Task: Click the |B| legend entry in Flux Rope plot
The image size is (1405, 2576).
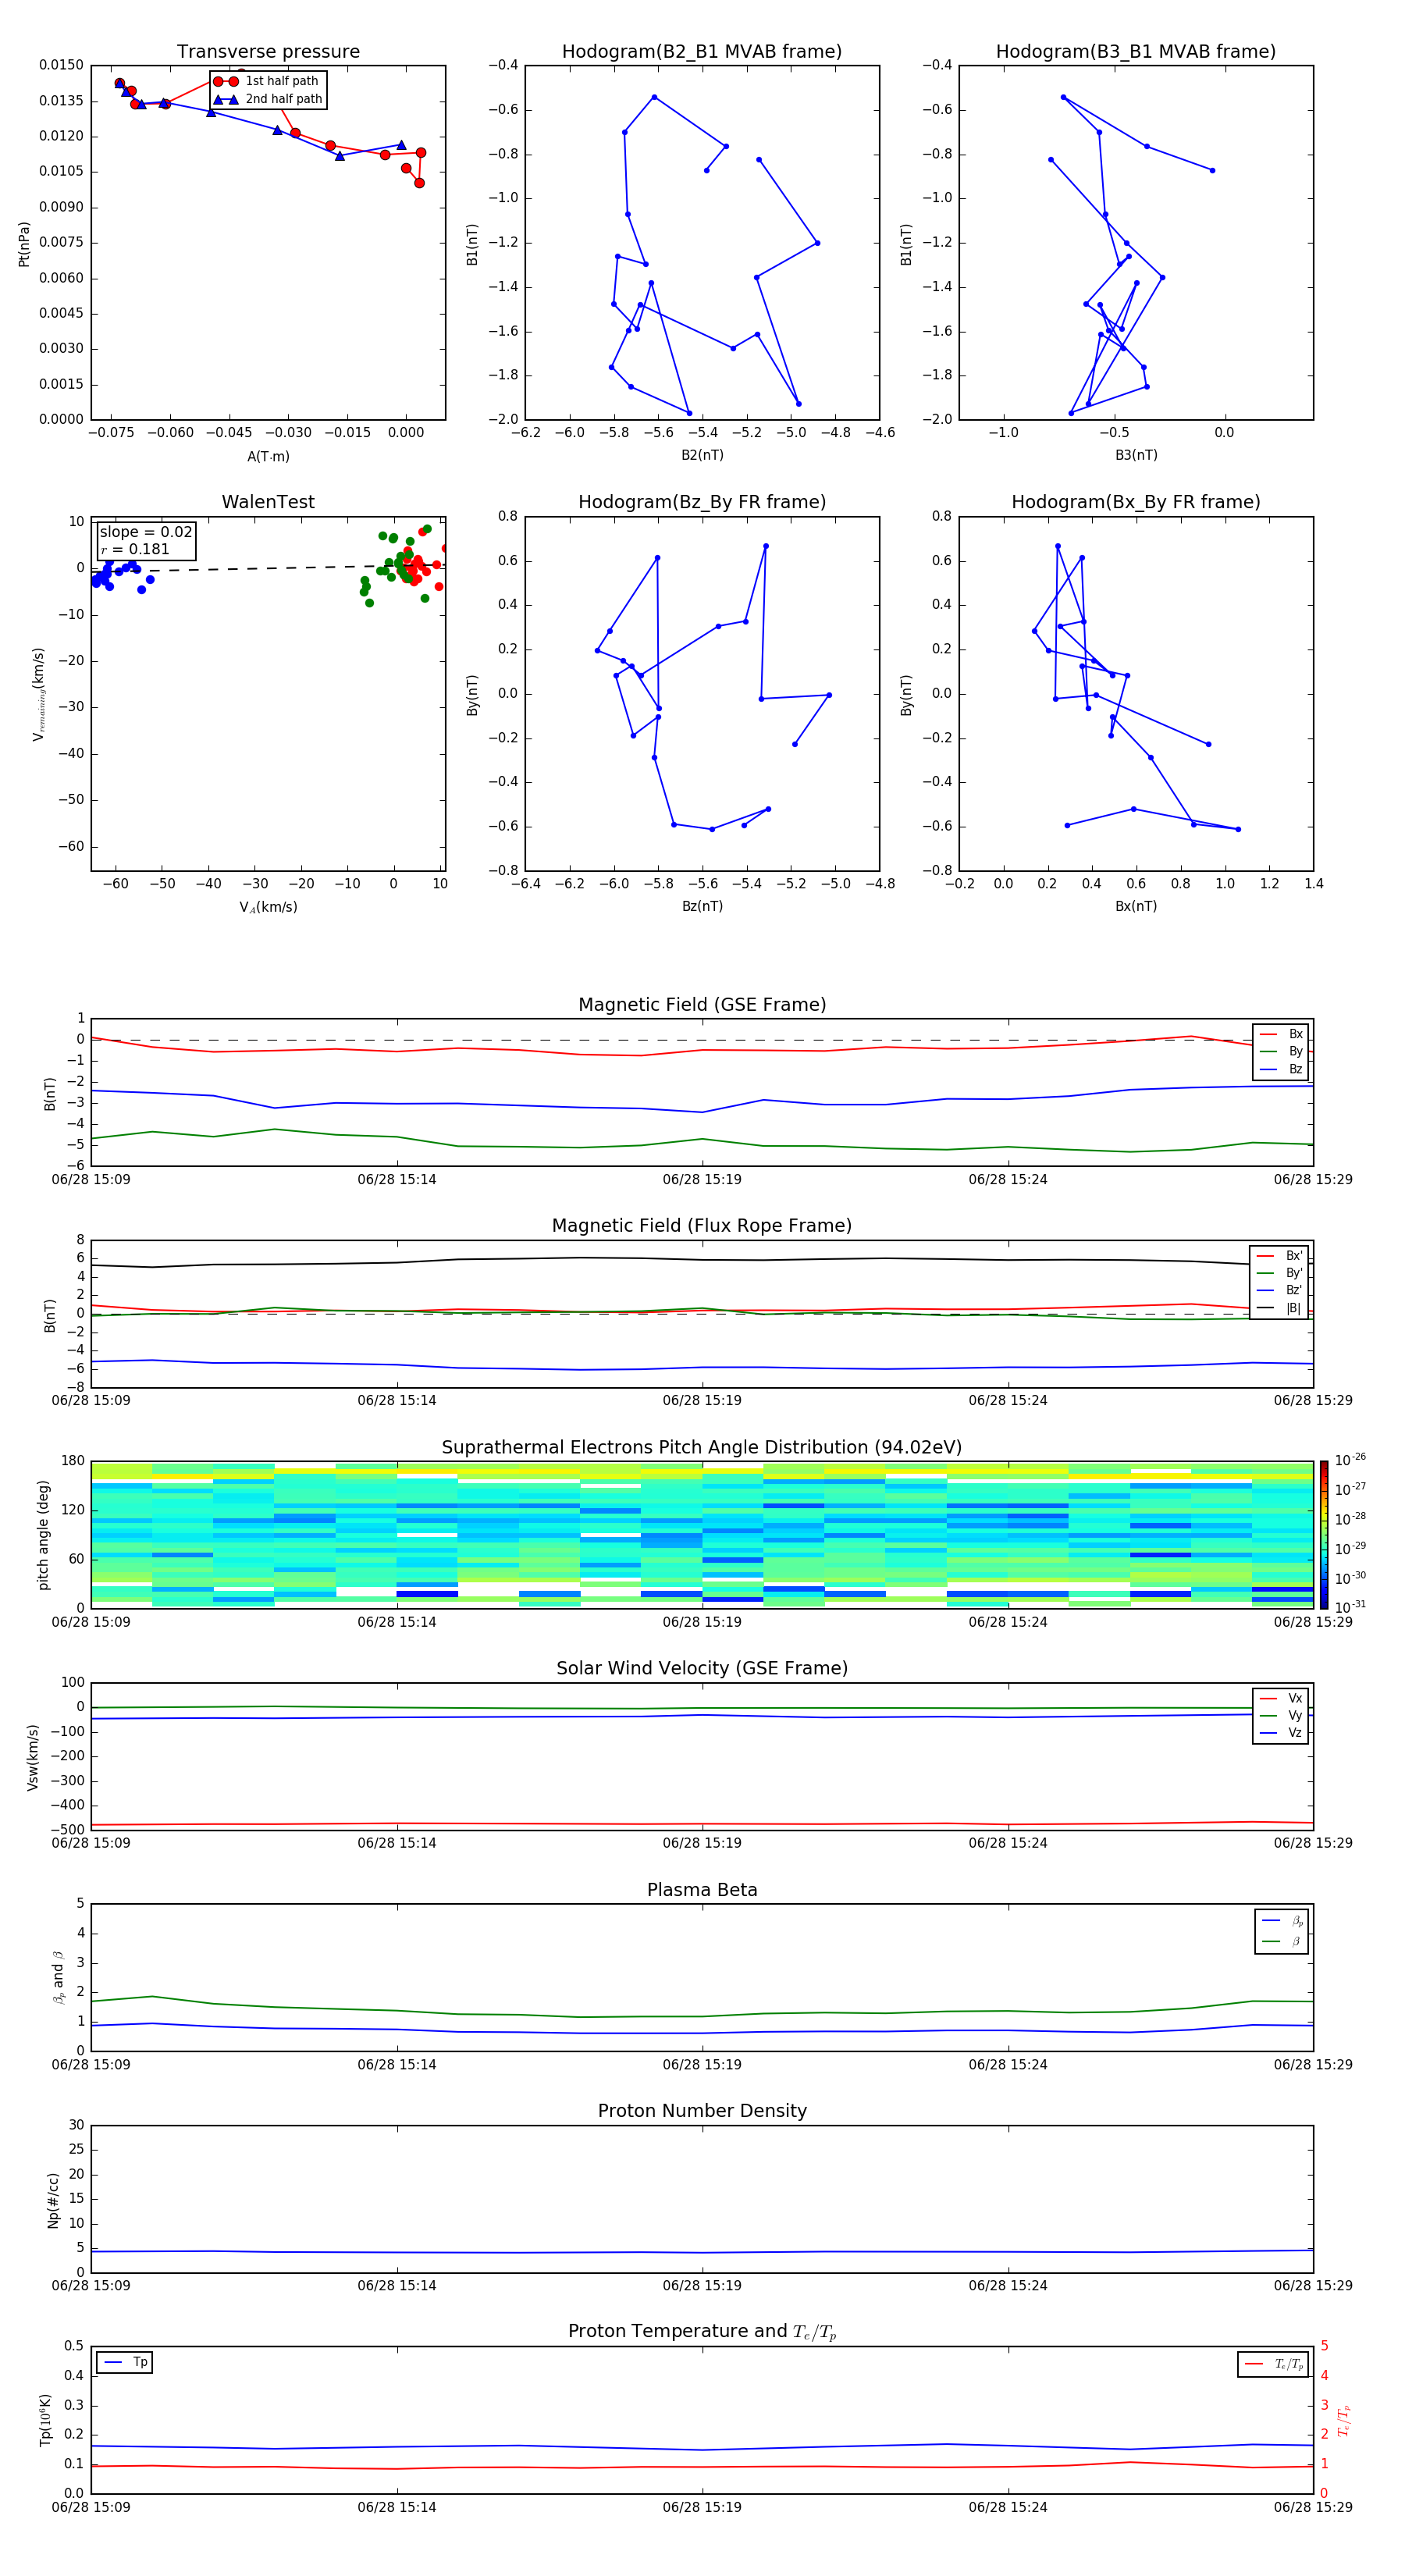Action: click(1279, 1308)
